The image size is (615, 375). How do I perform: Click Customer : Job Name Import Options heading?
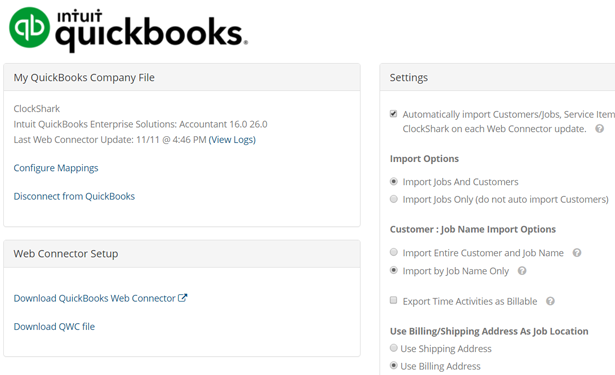coord(473,229)
